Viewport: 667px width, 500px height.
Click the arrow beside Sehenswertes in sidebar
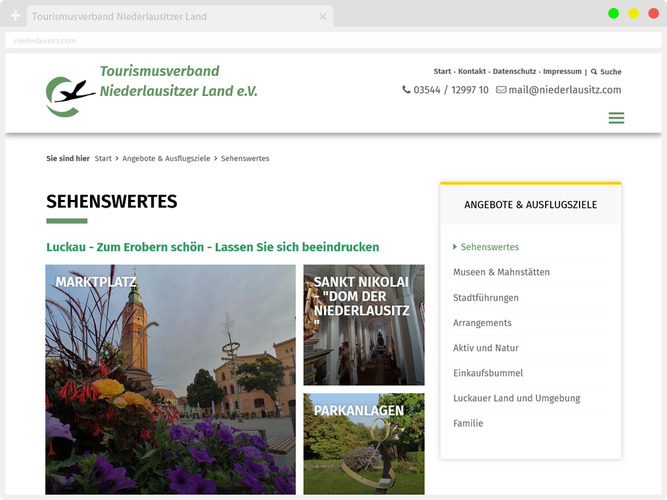click(x=455, y=247)
